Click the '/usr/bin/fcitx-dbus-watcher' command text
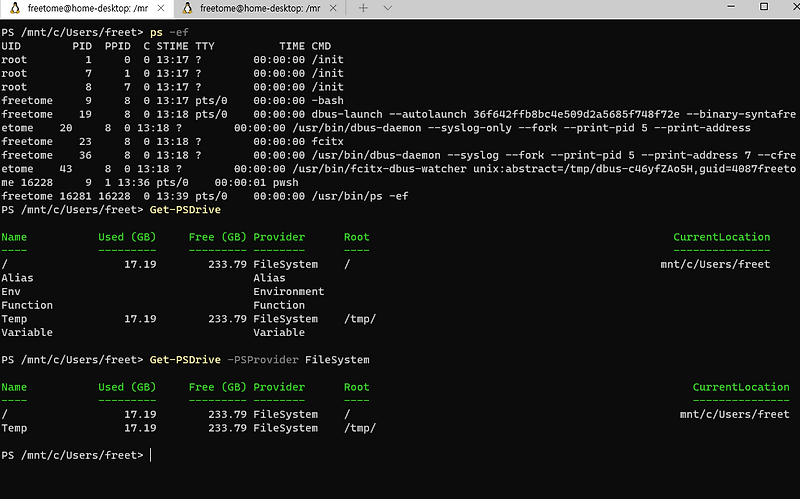The width and height of the screenshot is (800, 499). [379, 169]
